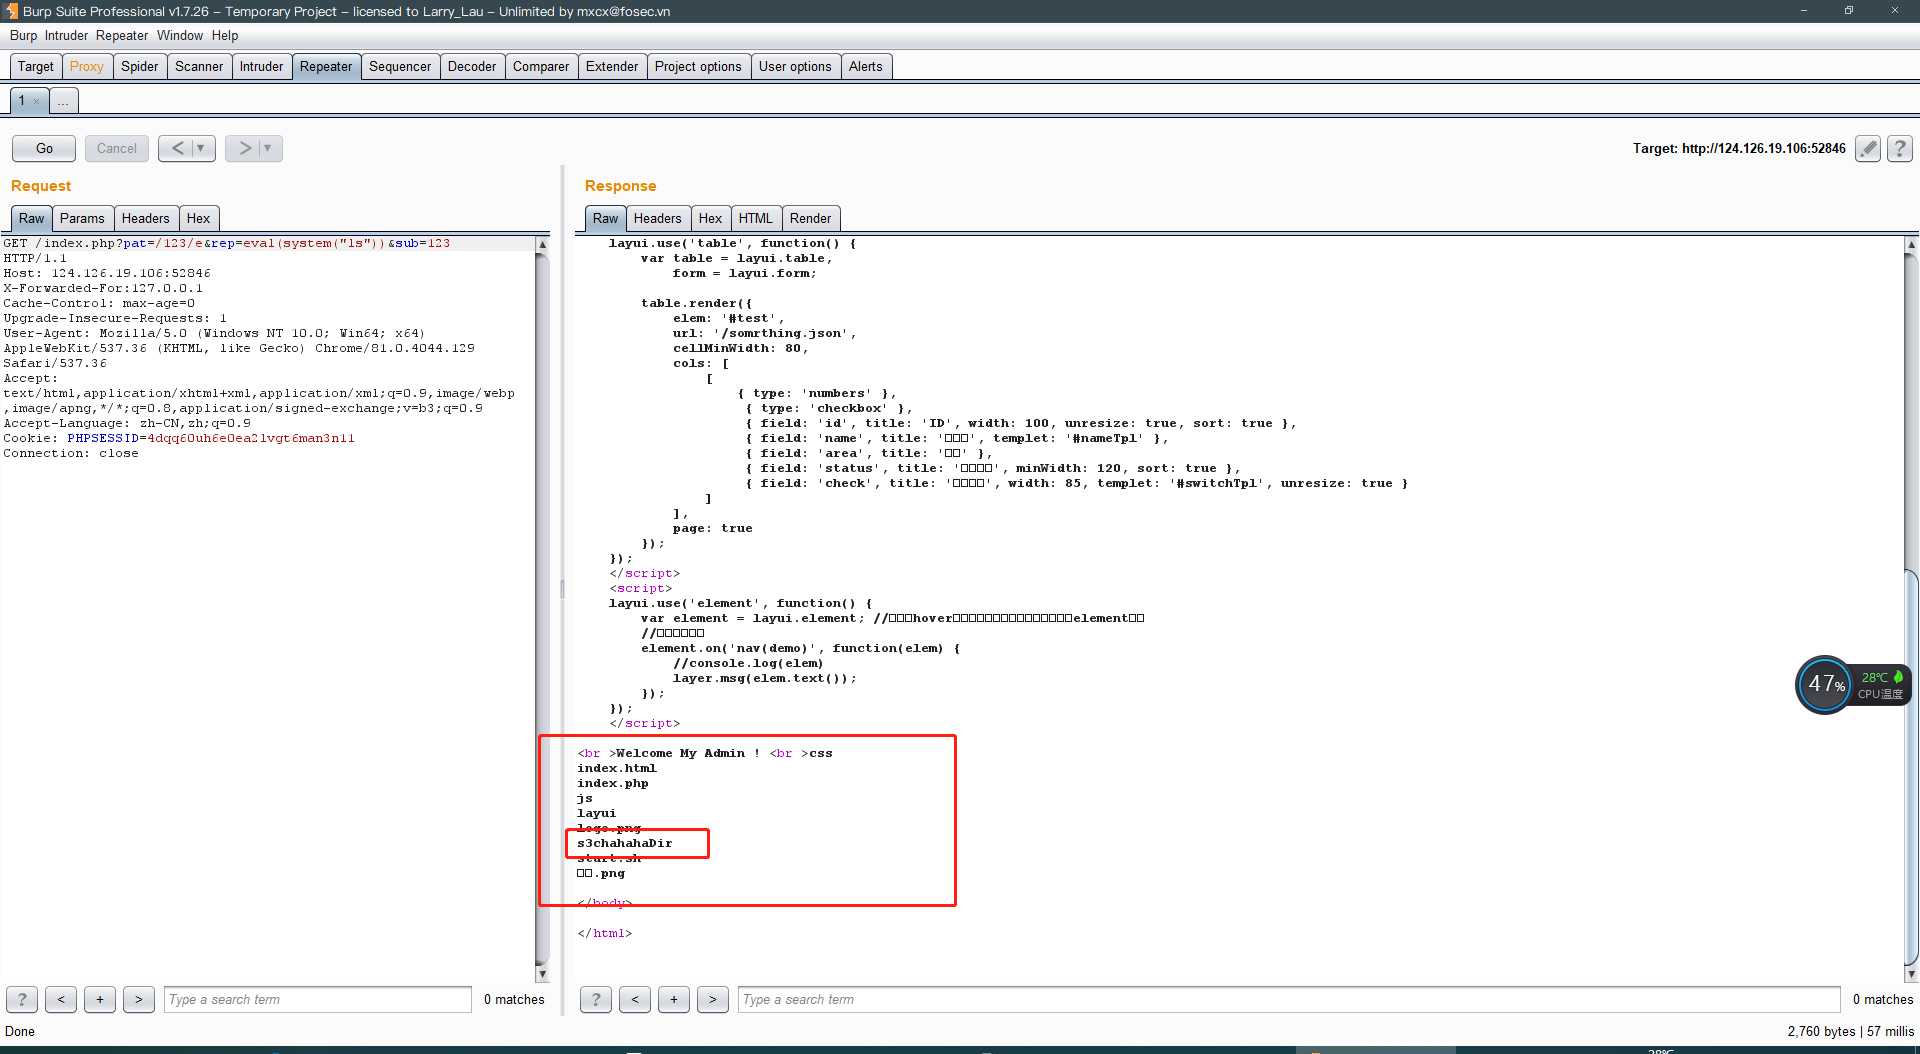This screenshot has width=1920, height=1054.
Task: Switch to the Alerts tab
Action: [x=866, y=66]
